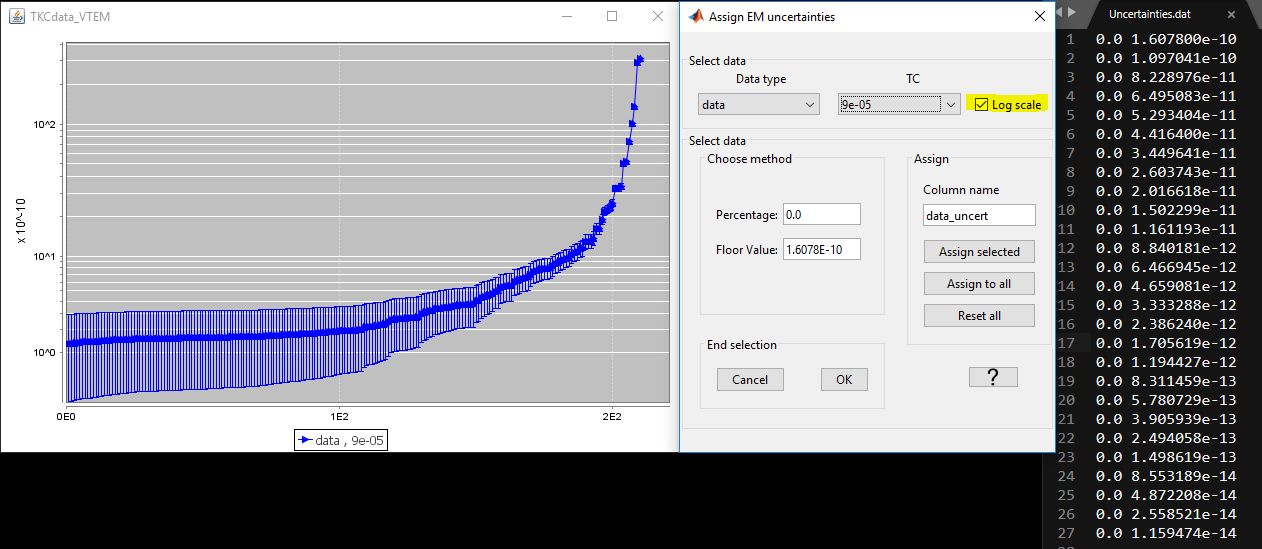This screenshot has height=549, width=1262.
Task: Click the Percentage input field
Action: [821, 214]
